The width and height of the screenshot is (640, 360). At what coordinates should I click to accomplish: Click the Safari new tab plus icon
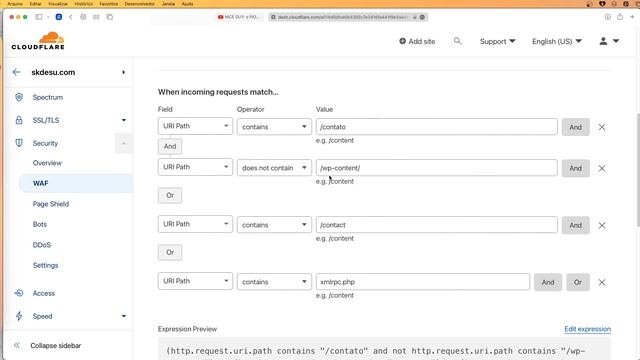tap(632, 17)
